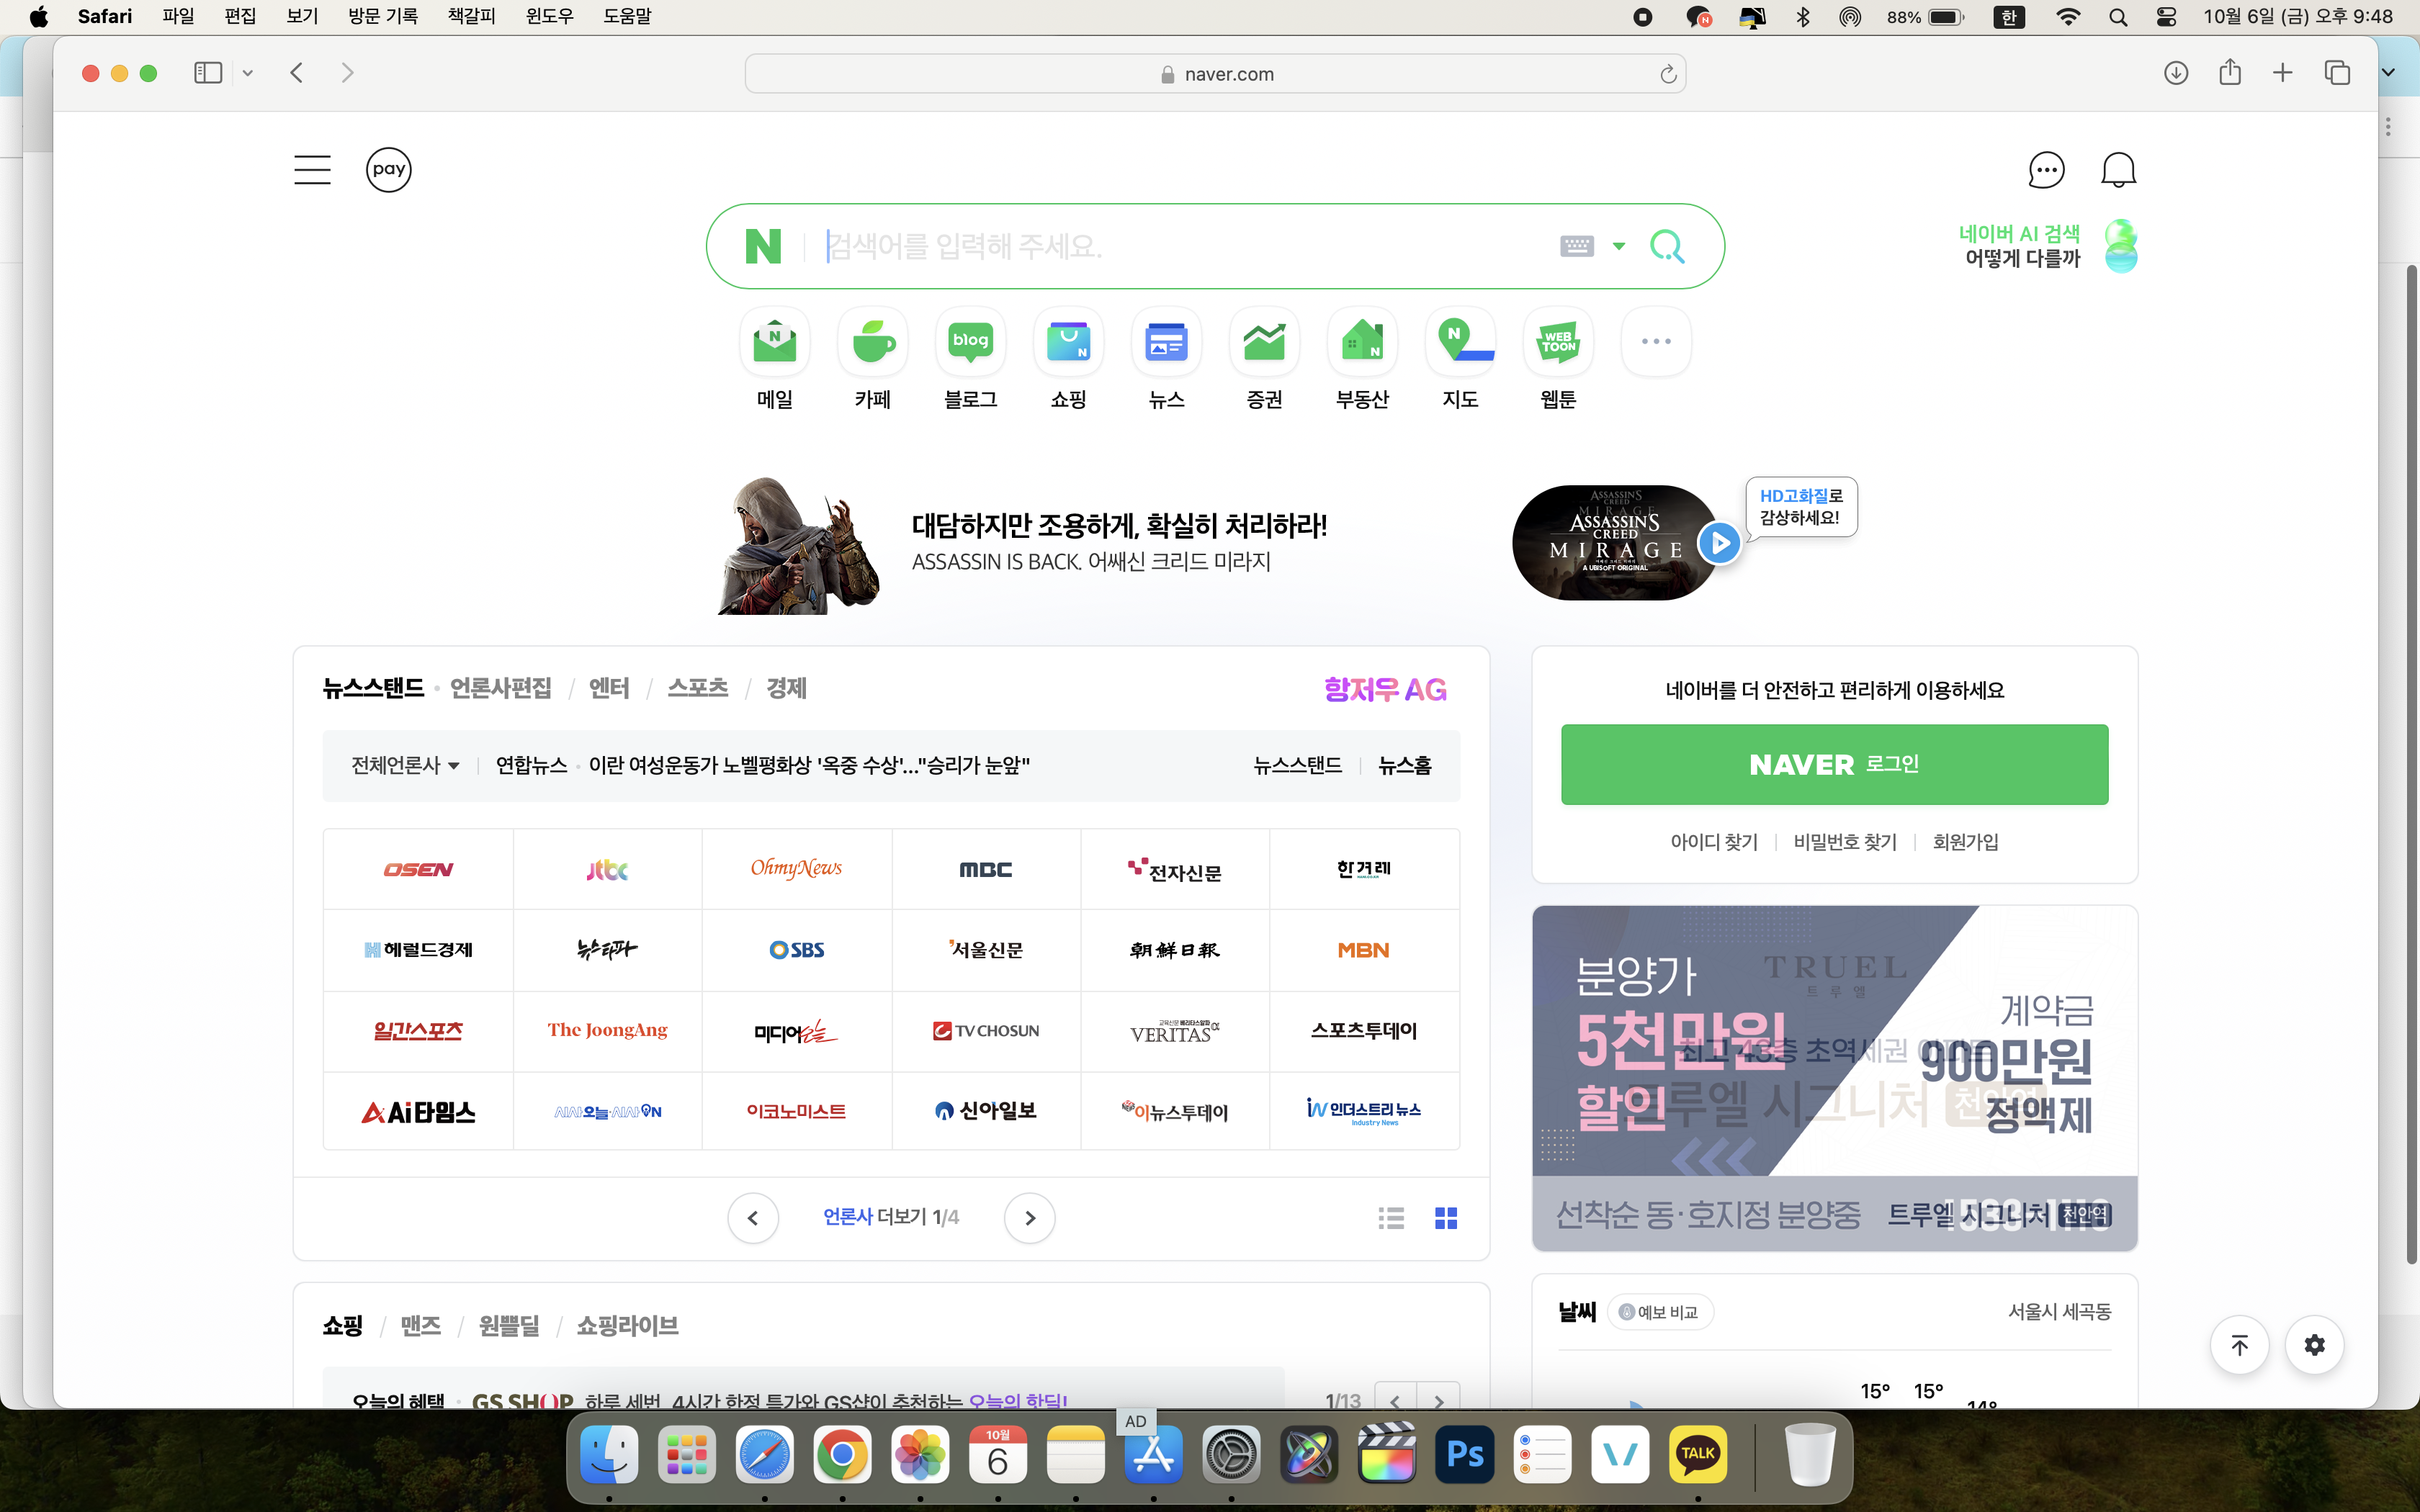Select the 스포츠 news tab
This screenshot has height=1512, width=2420.
(x=697, y=688)
